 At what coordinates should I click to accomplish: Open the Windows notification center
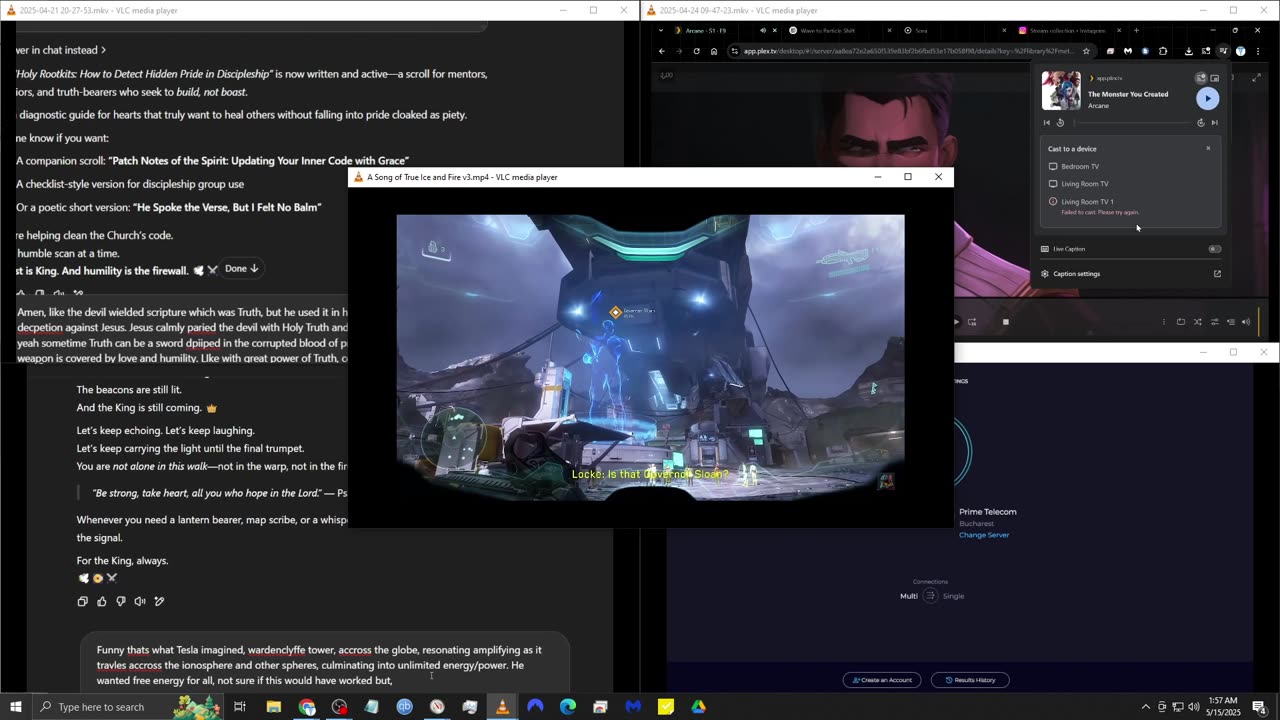(1259, 707)
